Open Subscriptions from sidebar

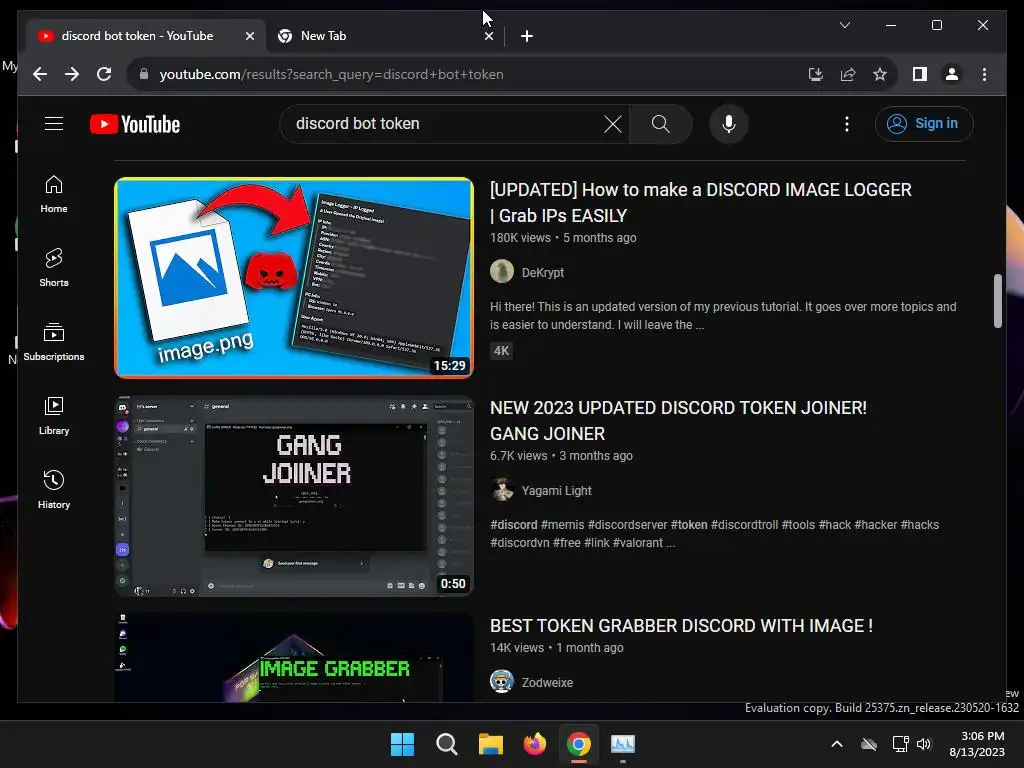tap(54, 342)
